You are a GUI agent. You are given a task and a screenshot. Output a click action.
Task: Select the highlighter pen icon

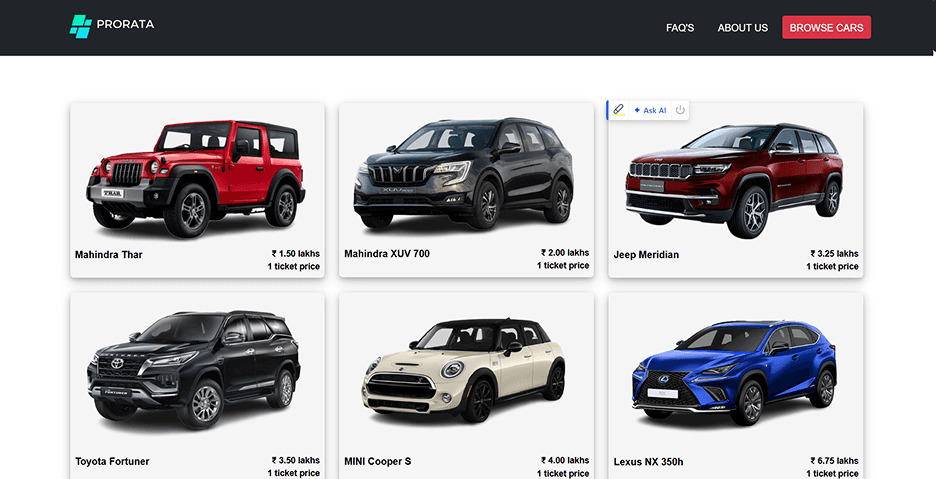coord(618,110)
